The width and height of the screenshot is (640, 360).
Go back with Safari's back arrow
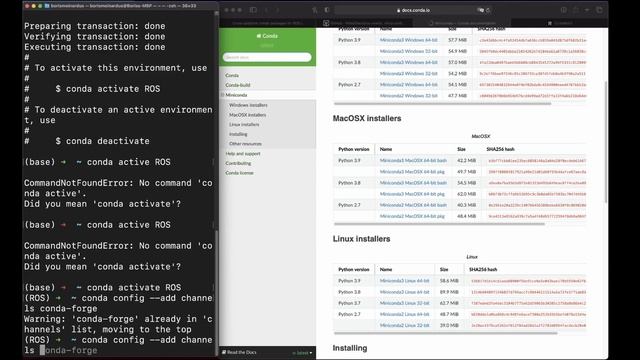[x=266, y=10]
